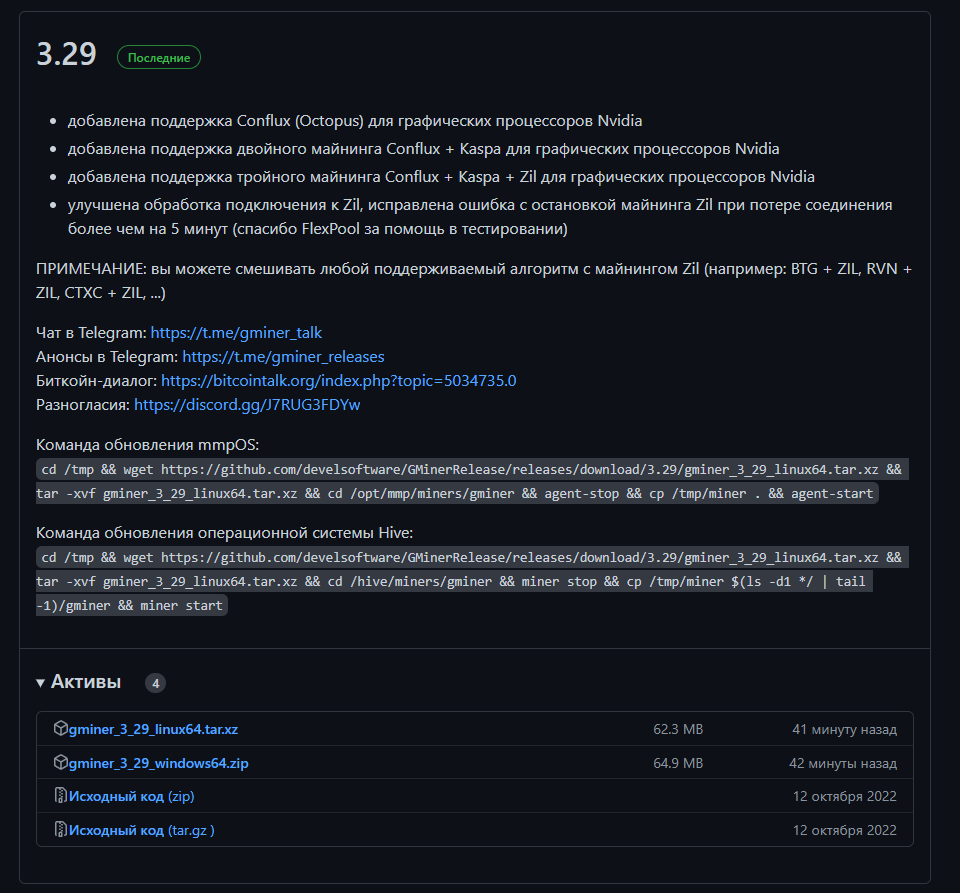Viewport: 960px width, 893px height.
Task: Click the Активы heading text
Action: click(86, 682)
